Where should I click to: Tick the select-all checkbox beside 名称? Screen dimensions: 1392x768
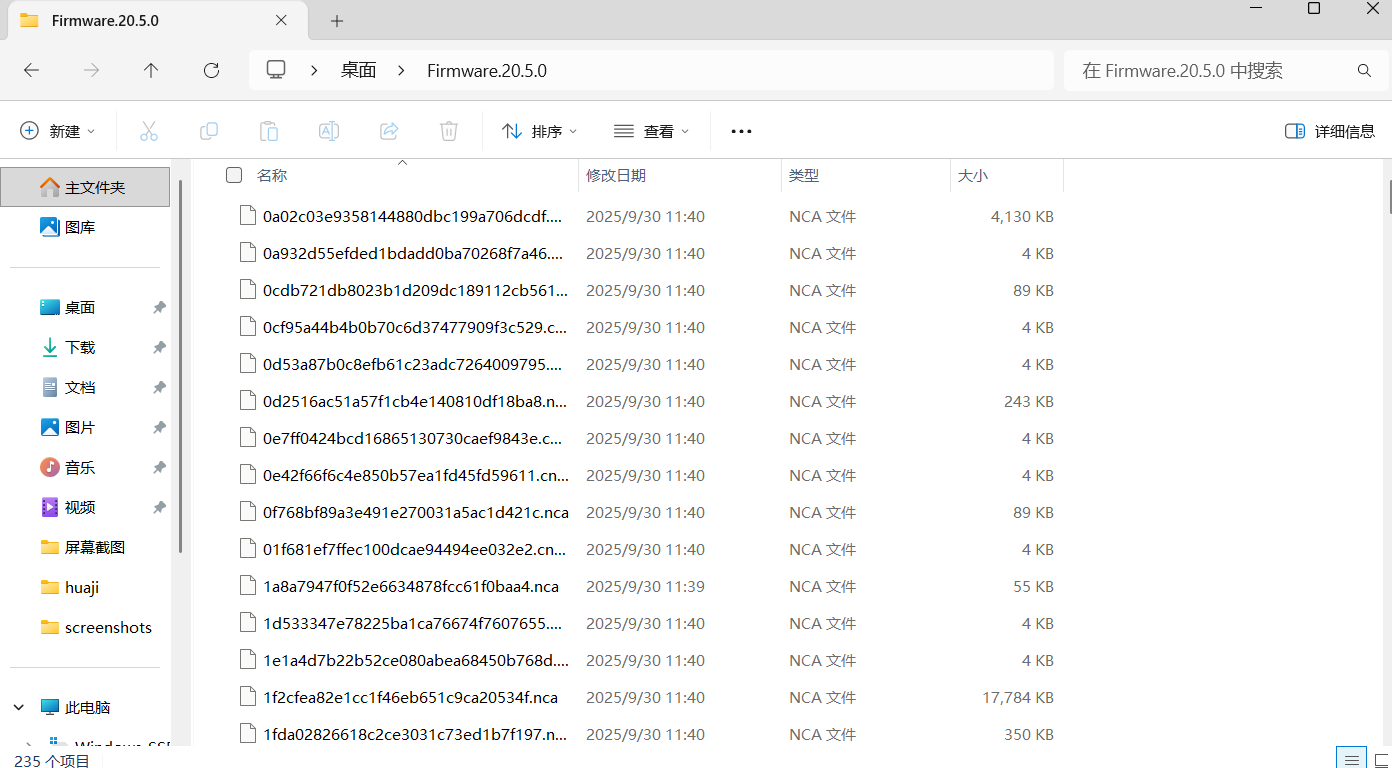click(234, 175)
